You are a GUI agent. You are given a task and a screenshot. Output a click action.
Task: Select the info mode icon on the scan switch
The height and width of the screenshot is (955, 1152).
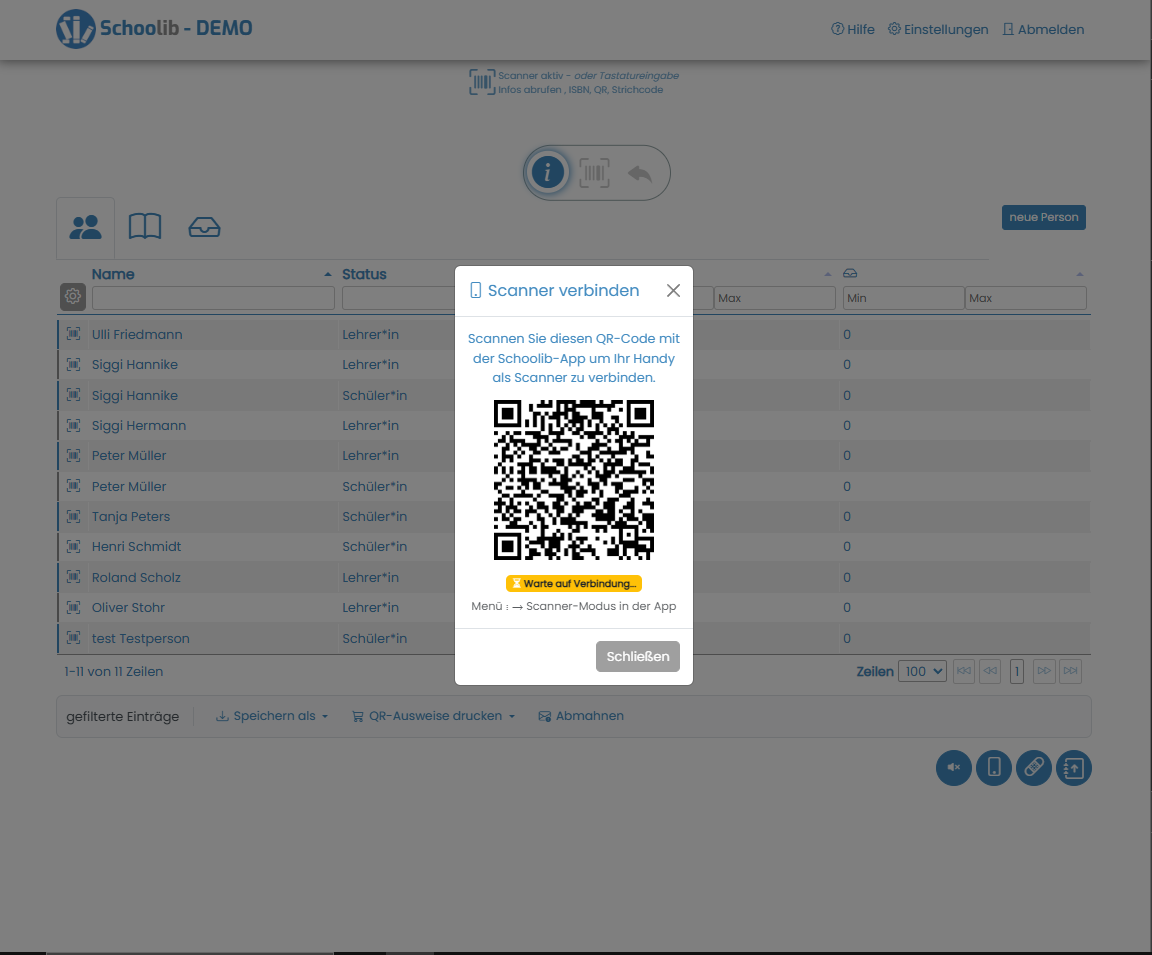click(548, 172)
